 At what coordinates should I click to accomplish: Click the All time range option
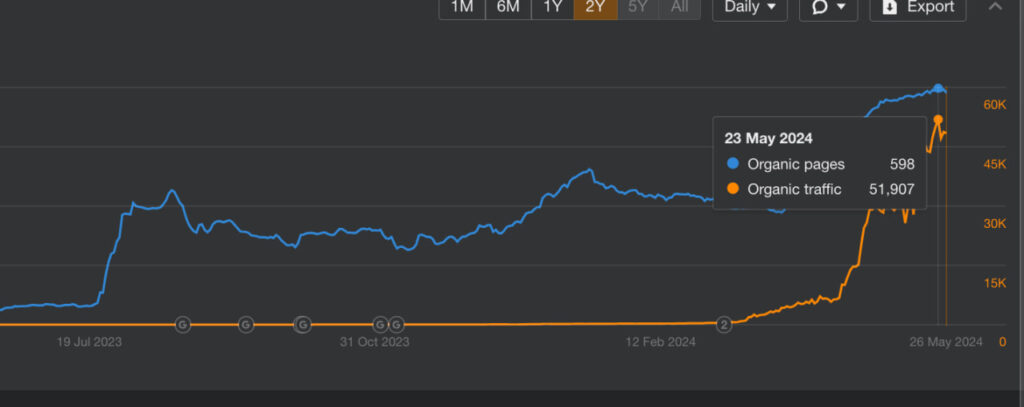[x=679, y=7]
